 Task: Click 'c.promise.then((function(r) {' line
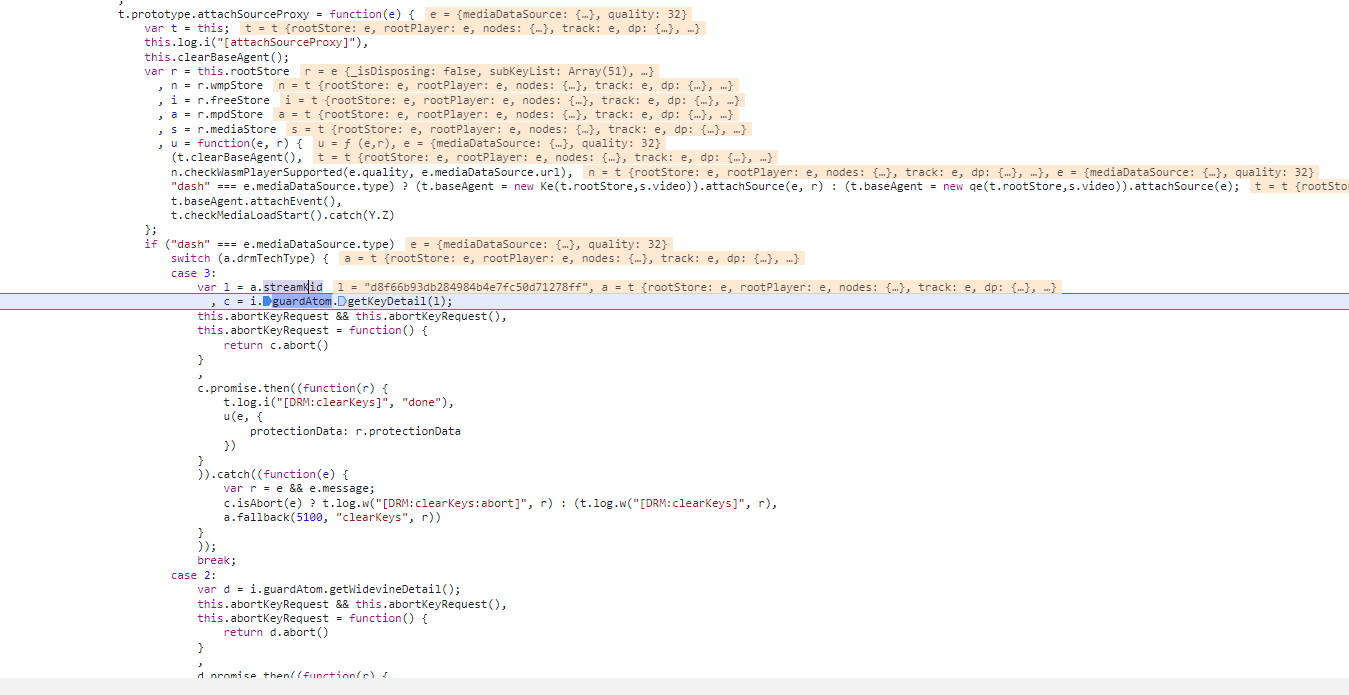(292, 388)
